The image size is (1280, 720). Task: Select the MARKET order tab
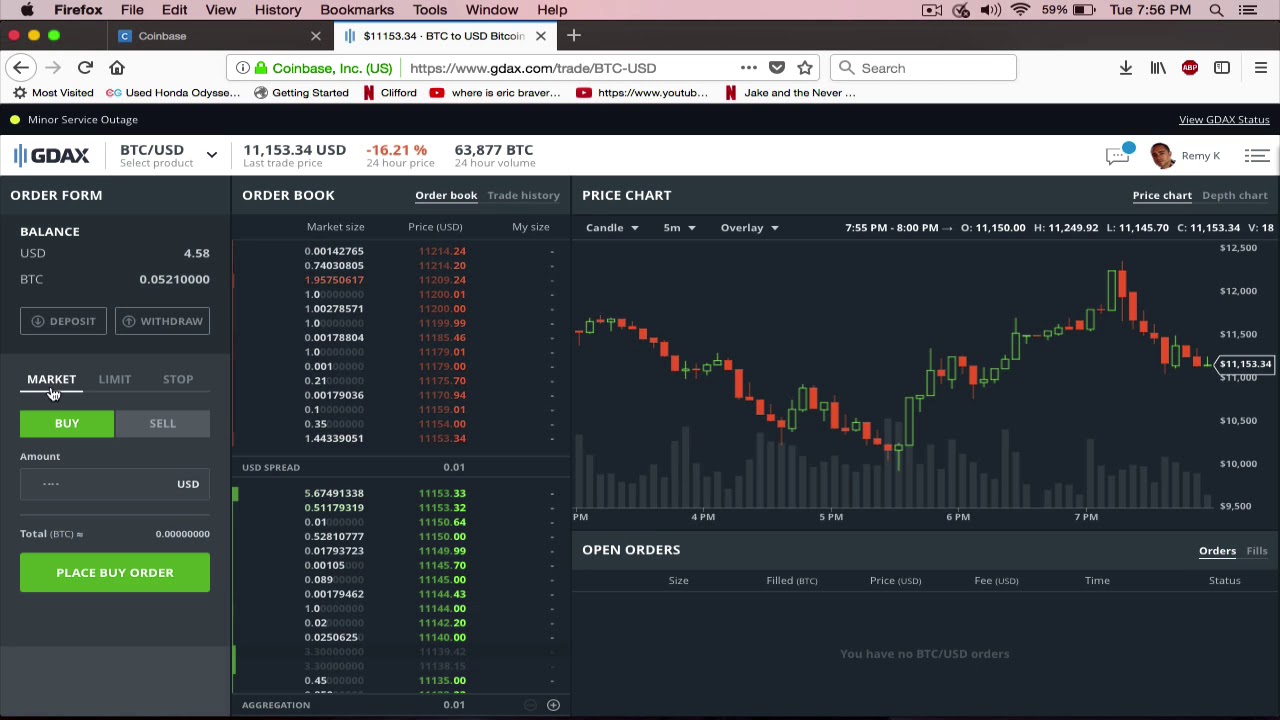tap(51, 379)
